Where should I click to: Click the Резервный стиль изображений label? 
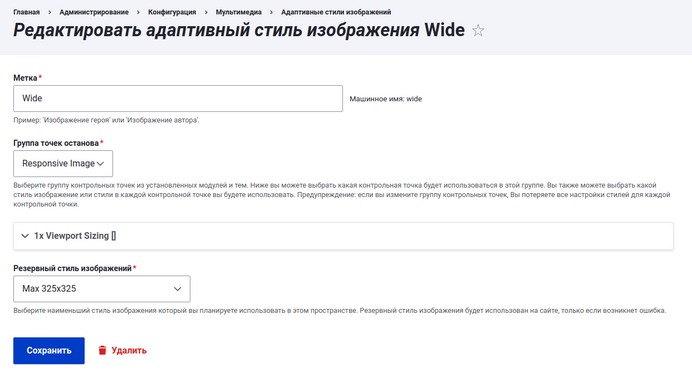(x=72, y=268)
